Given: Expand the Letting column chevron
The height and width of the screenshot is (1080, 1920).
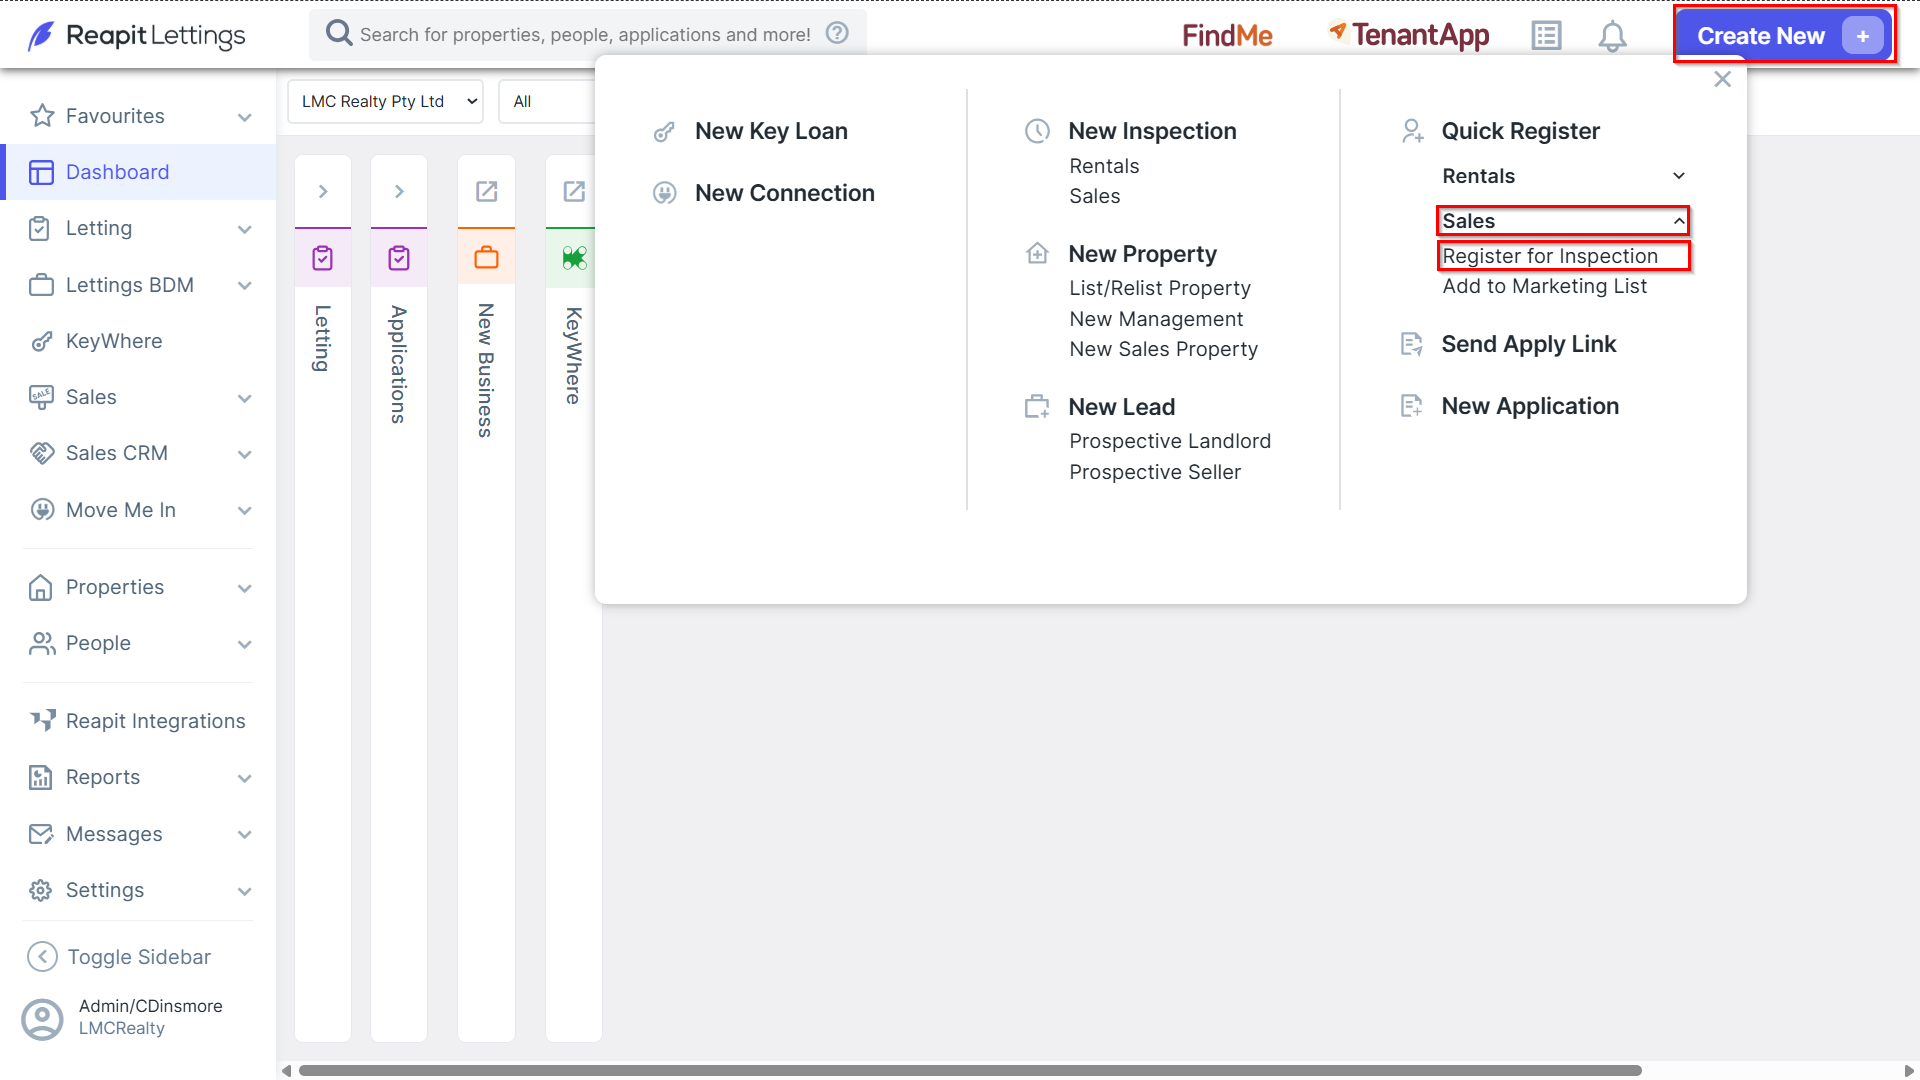Looking at the screenshot, I should [323, 191].
